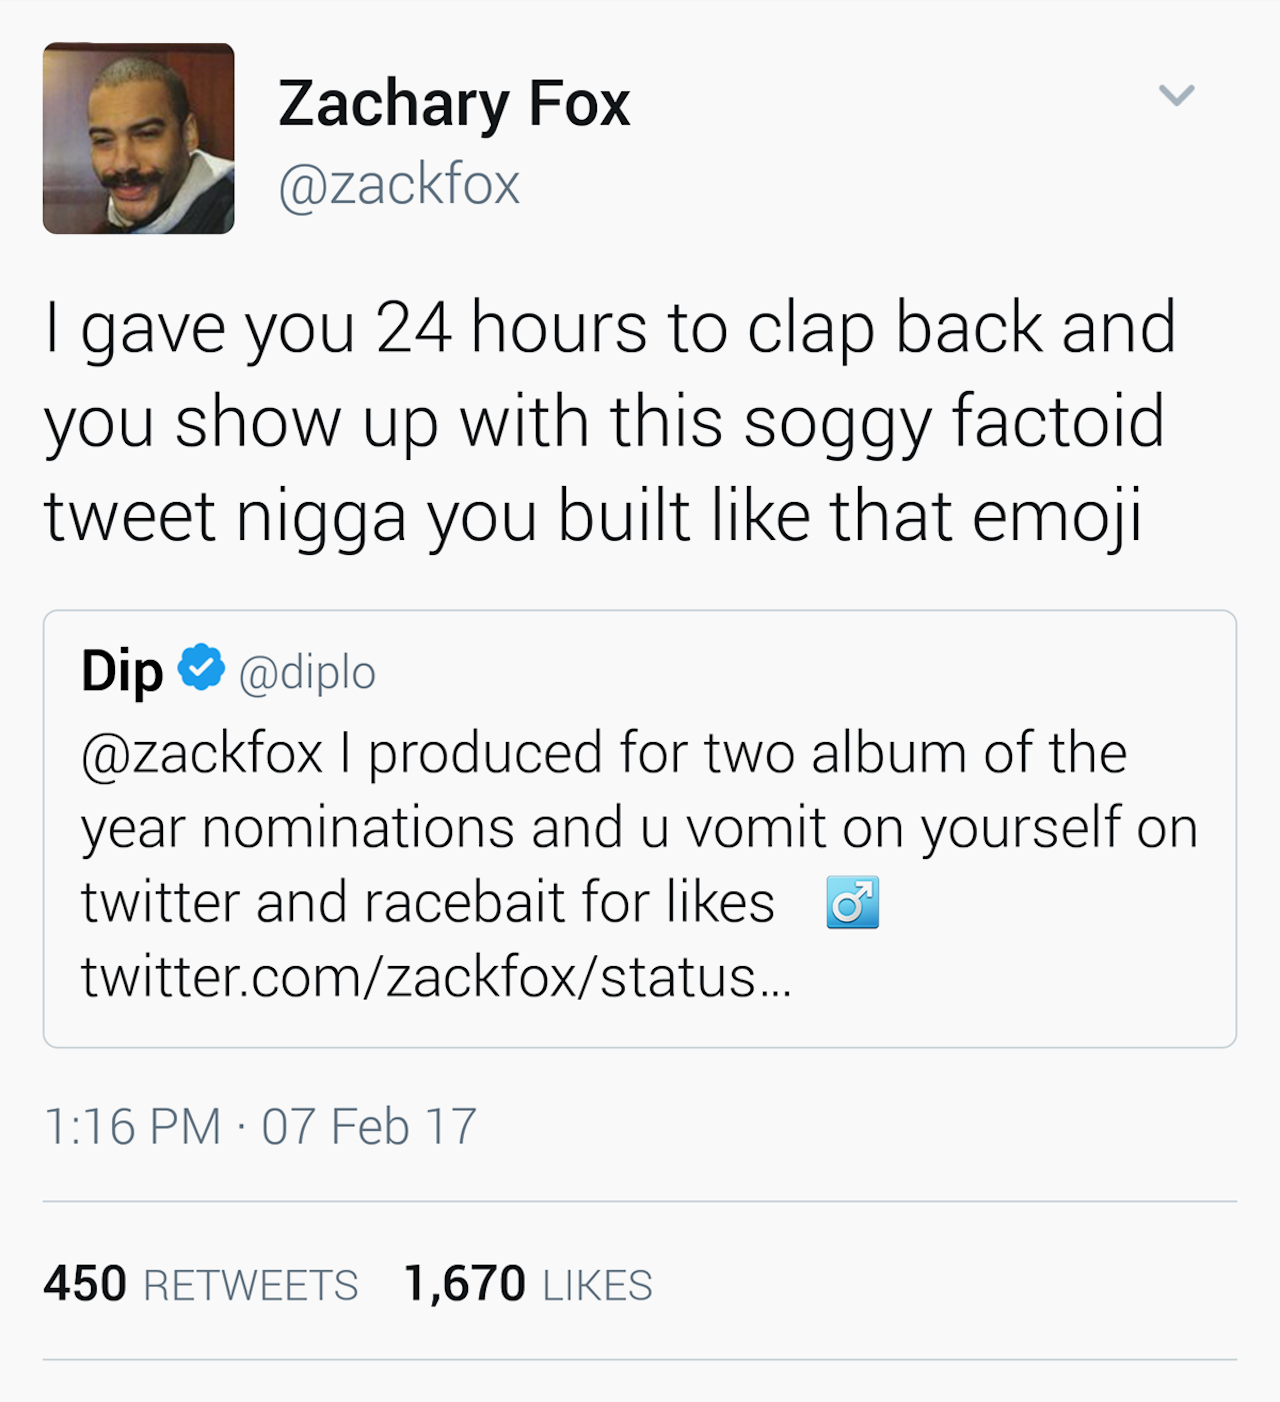Click the RETWEETS label
The width and height of the screenshot is (1280, 1402).
click(251, 1286)
